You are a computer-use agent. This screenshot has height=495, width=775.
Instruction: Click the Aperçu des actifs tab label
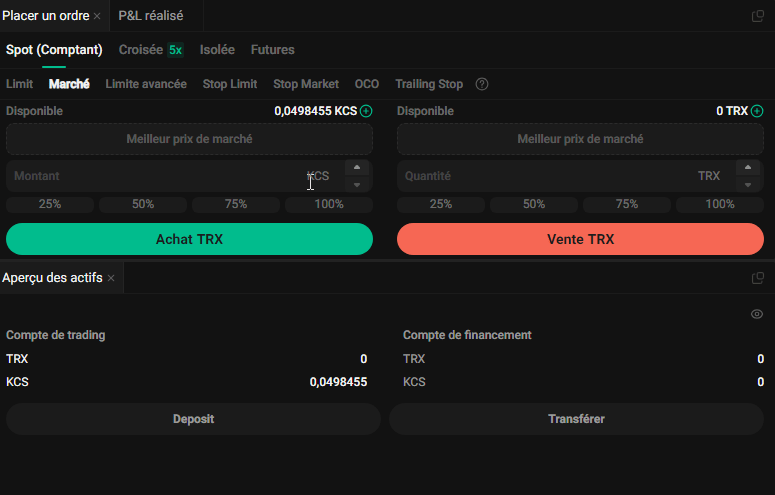coord(52,278)
